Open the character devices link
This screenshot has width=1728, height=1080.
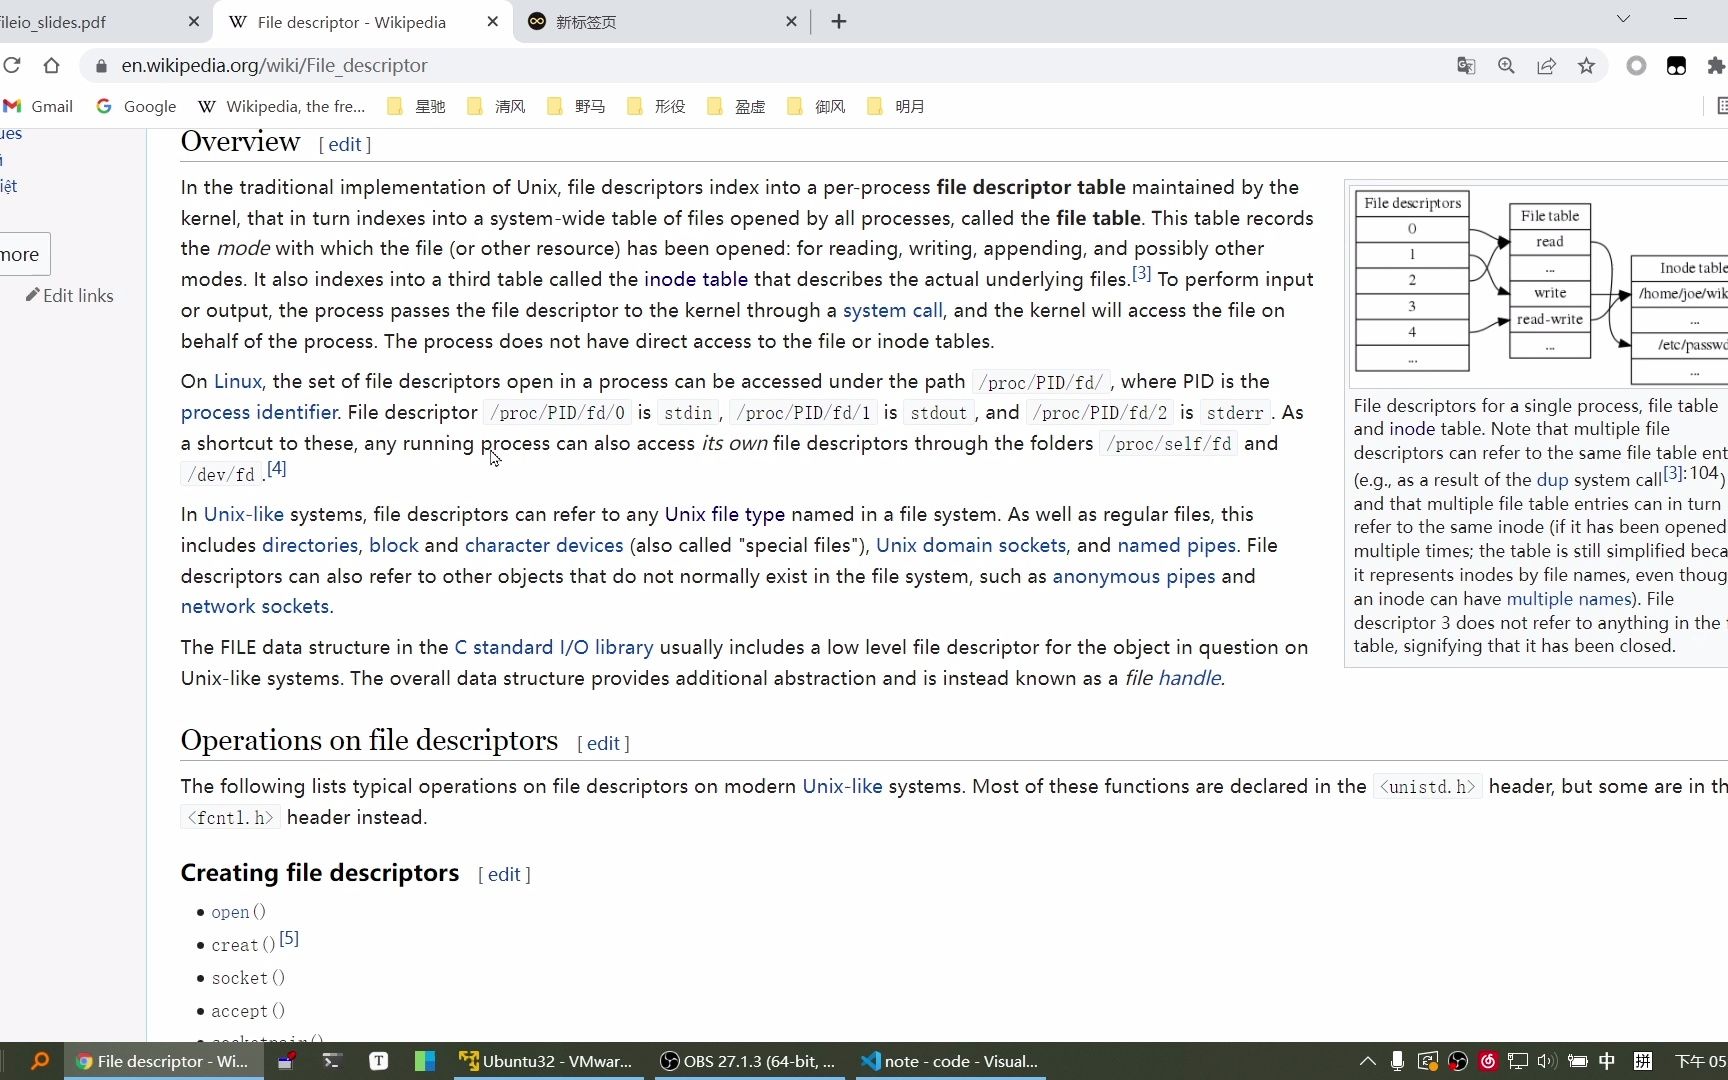point(544,545)
